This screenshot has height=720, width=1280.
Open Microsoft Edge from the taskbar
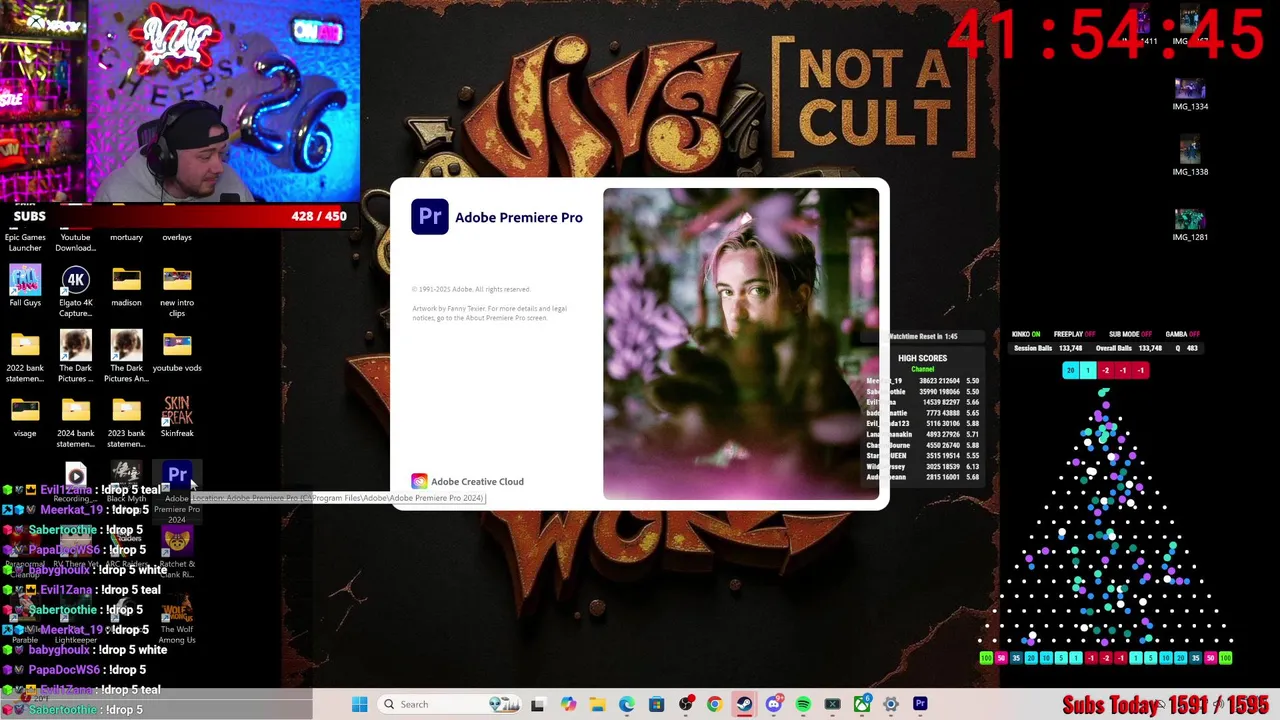click(x=626, y=704)
